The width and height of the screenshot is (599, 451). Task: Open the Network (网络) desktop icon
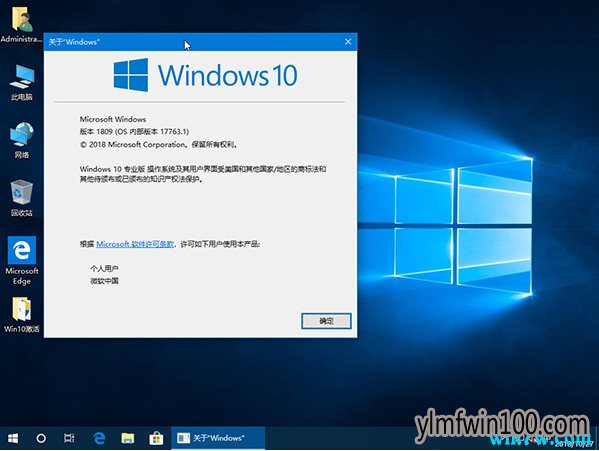(x=22, y=140)
